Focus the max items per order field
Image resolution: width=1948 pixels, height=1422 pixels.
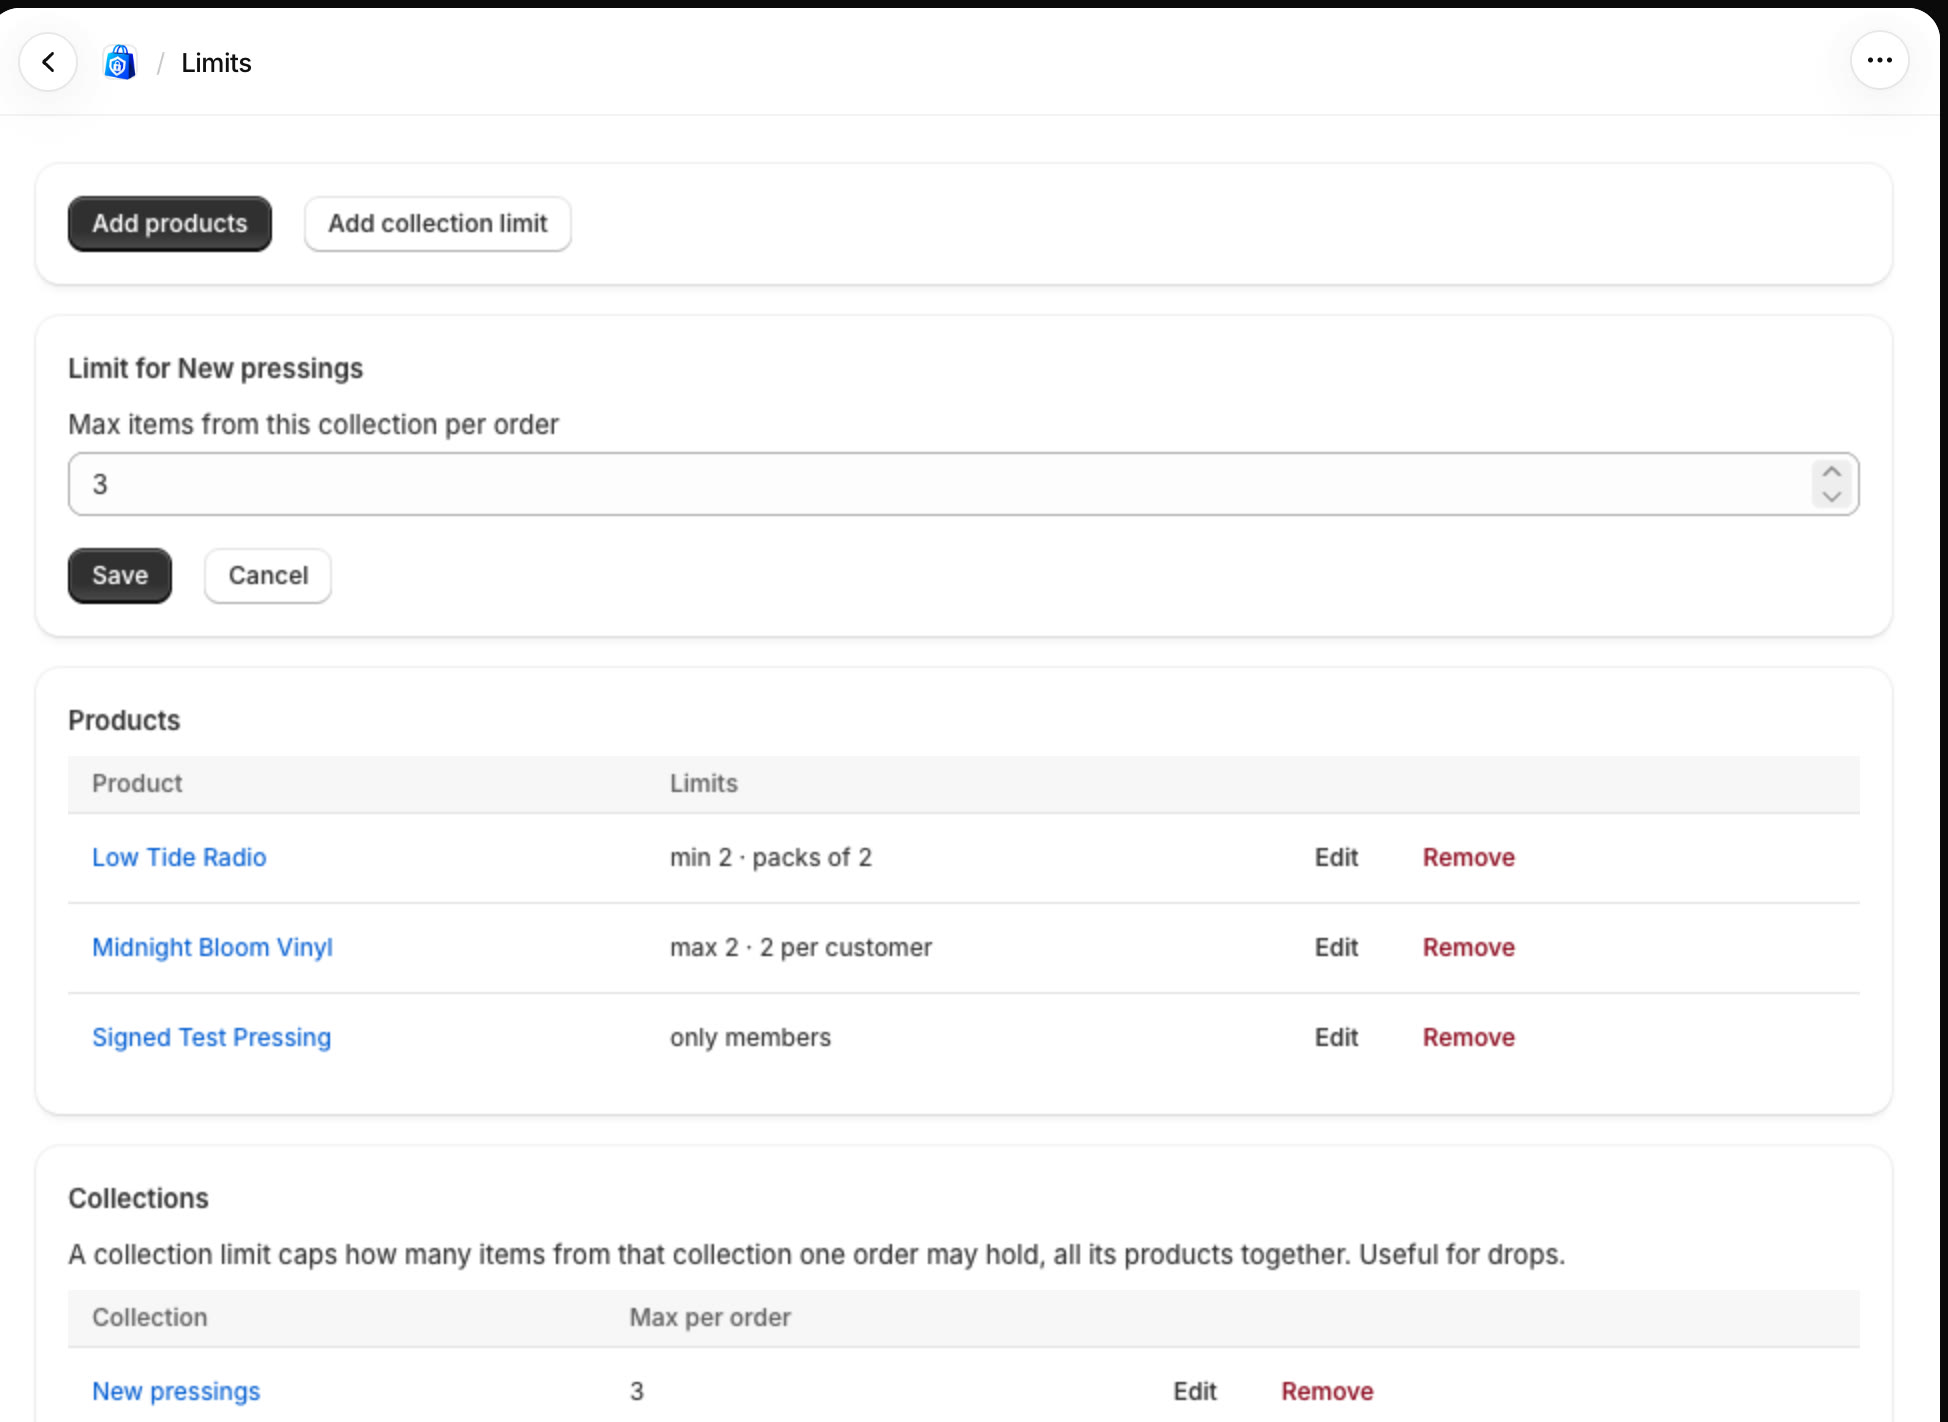[x=963, y=484]
